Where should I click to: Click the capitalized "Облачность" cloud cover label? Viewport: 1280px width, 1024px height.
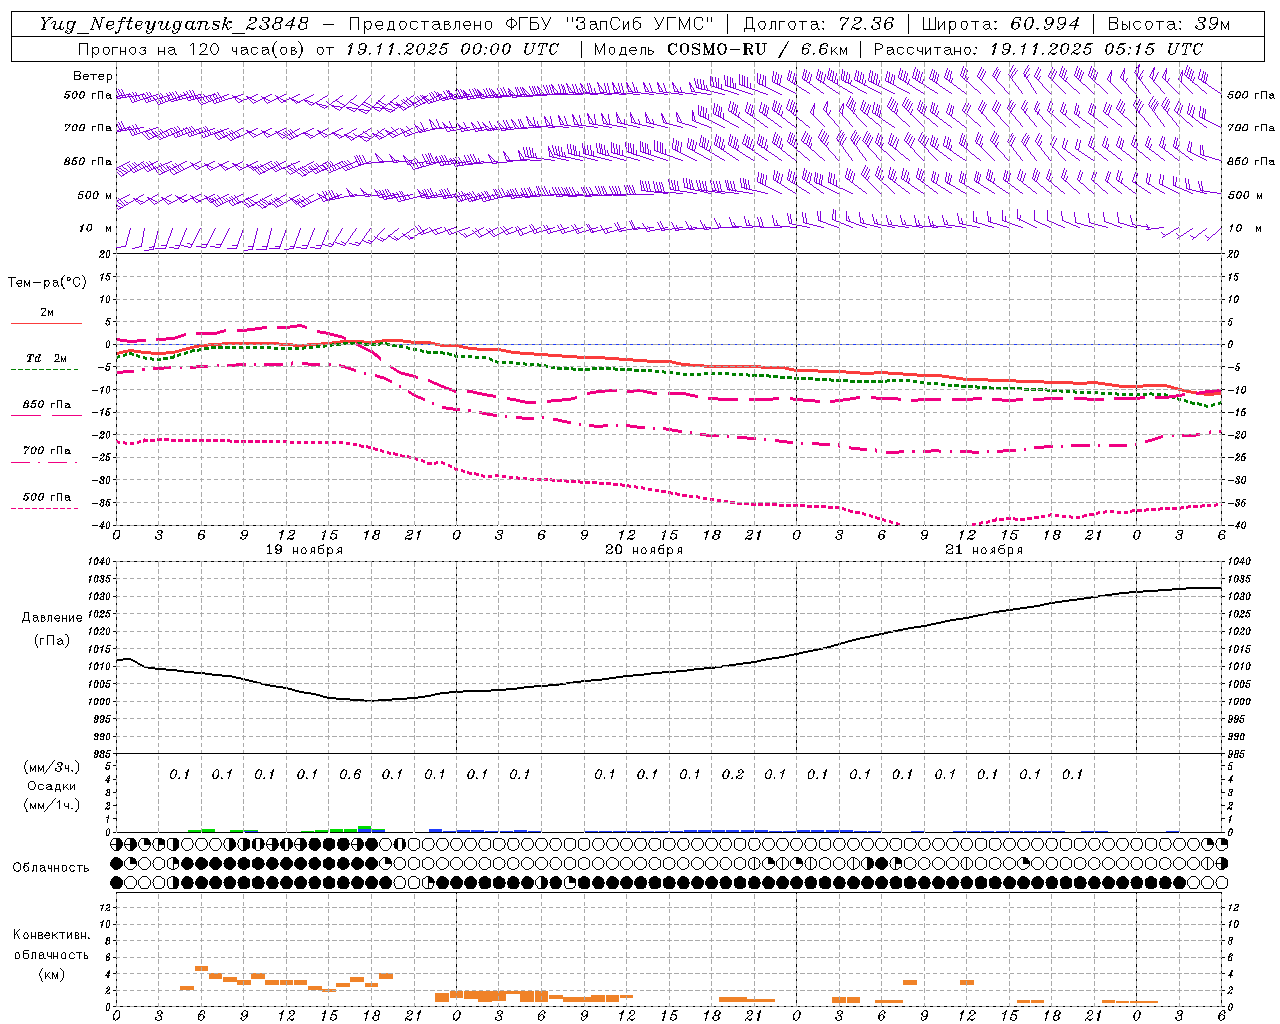[51, 868]
